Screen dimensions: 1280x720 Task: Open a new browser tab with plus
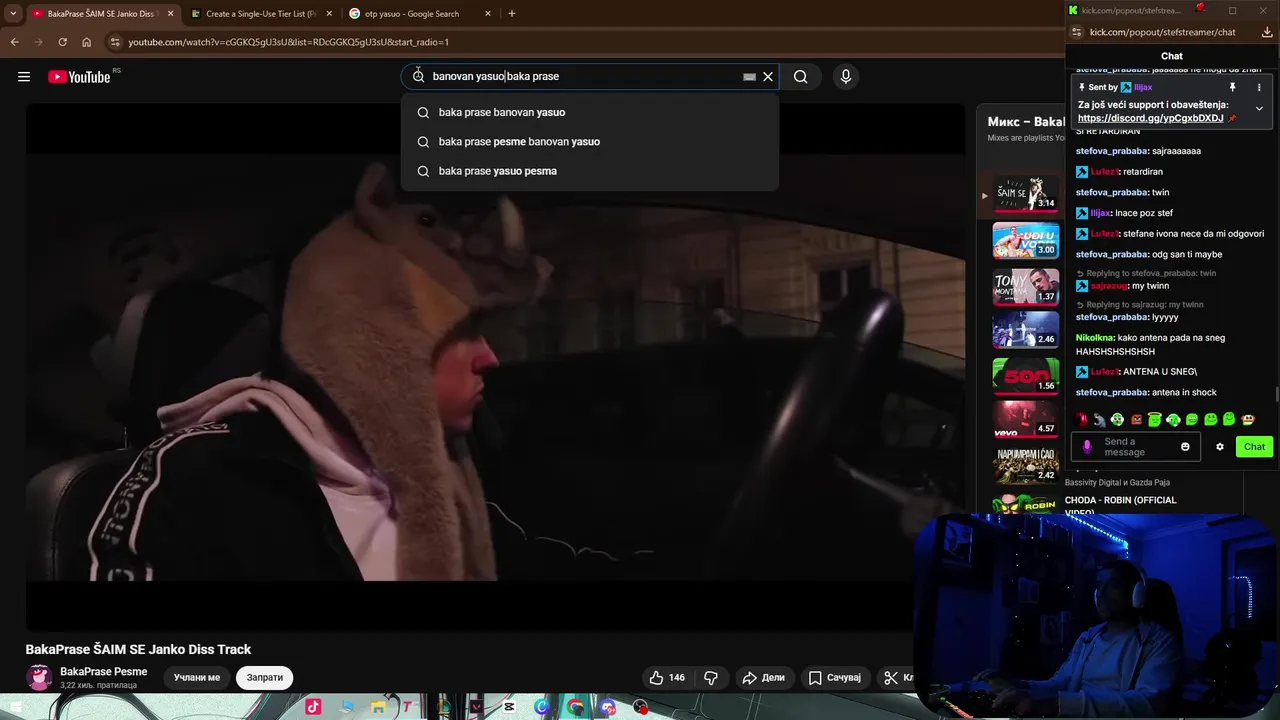pyautogui.click(x=512, y=14)
